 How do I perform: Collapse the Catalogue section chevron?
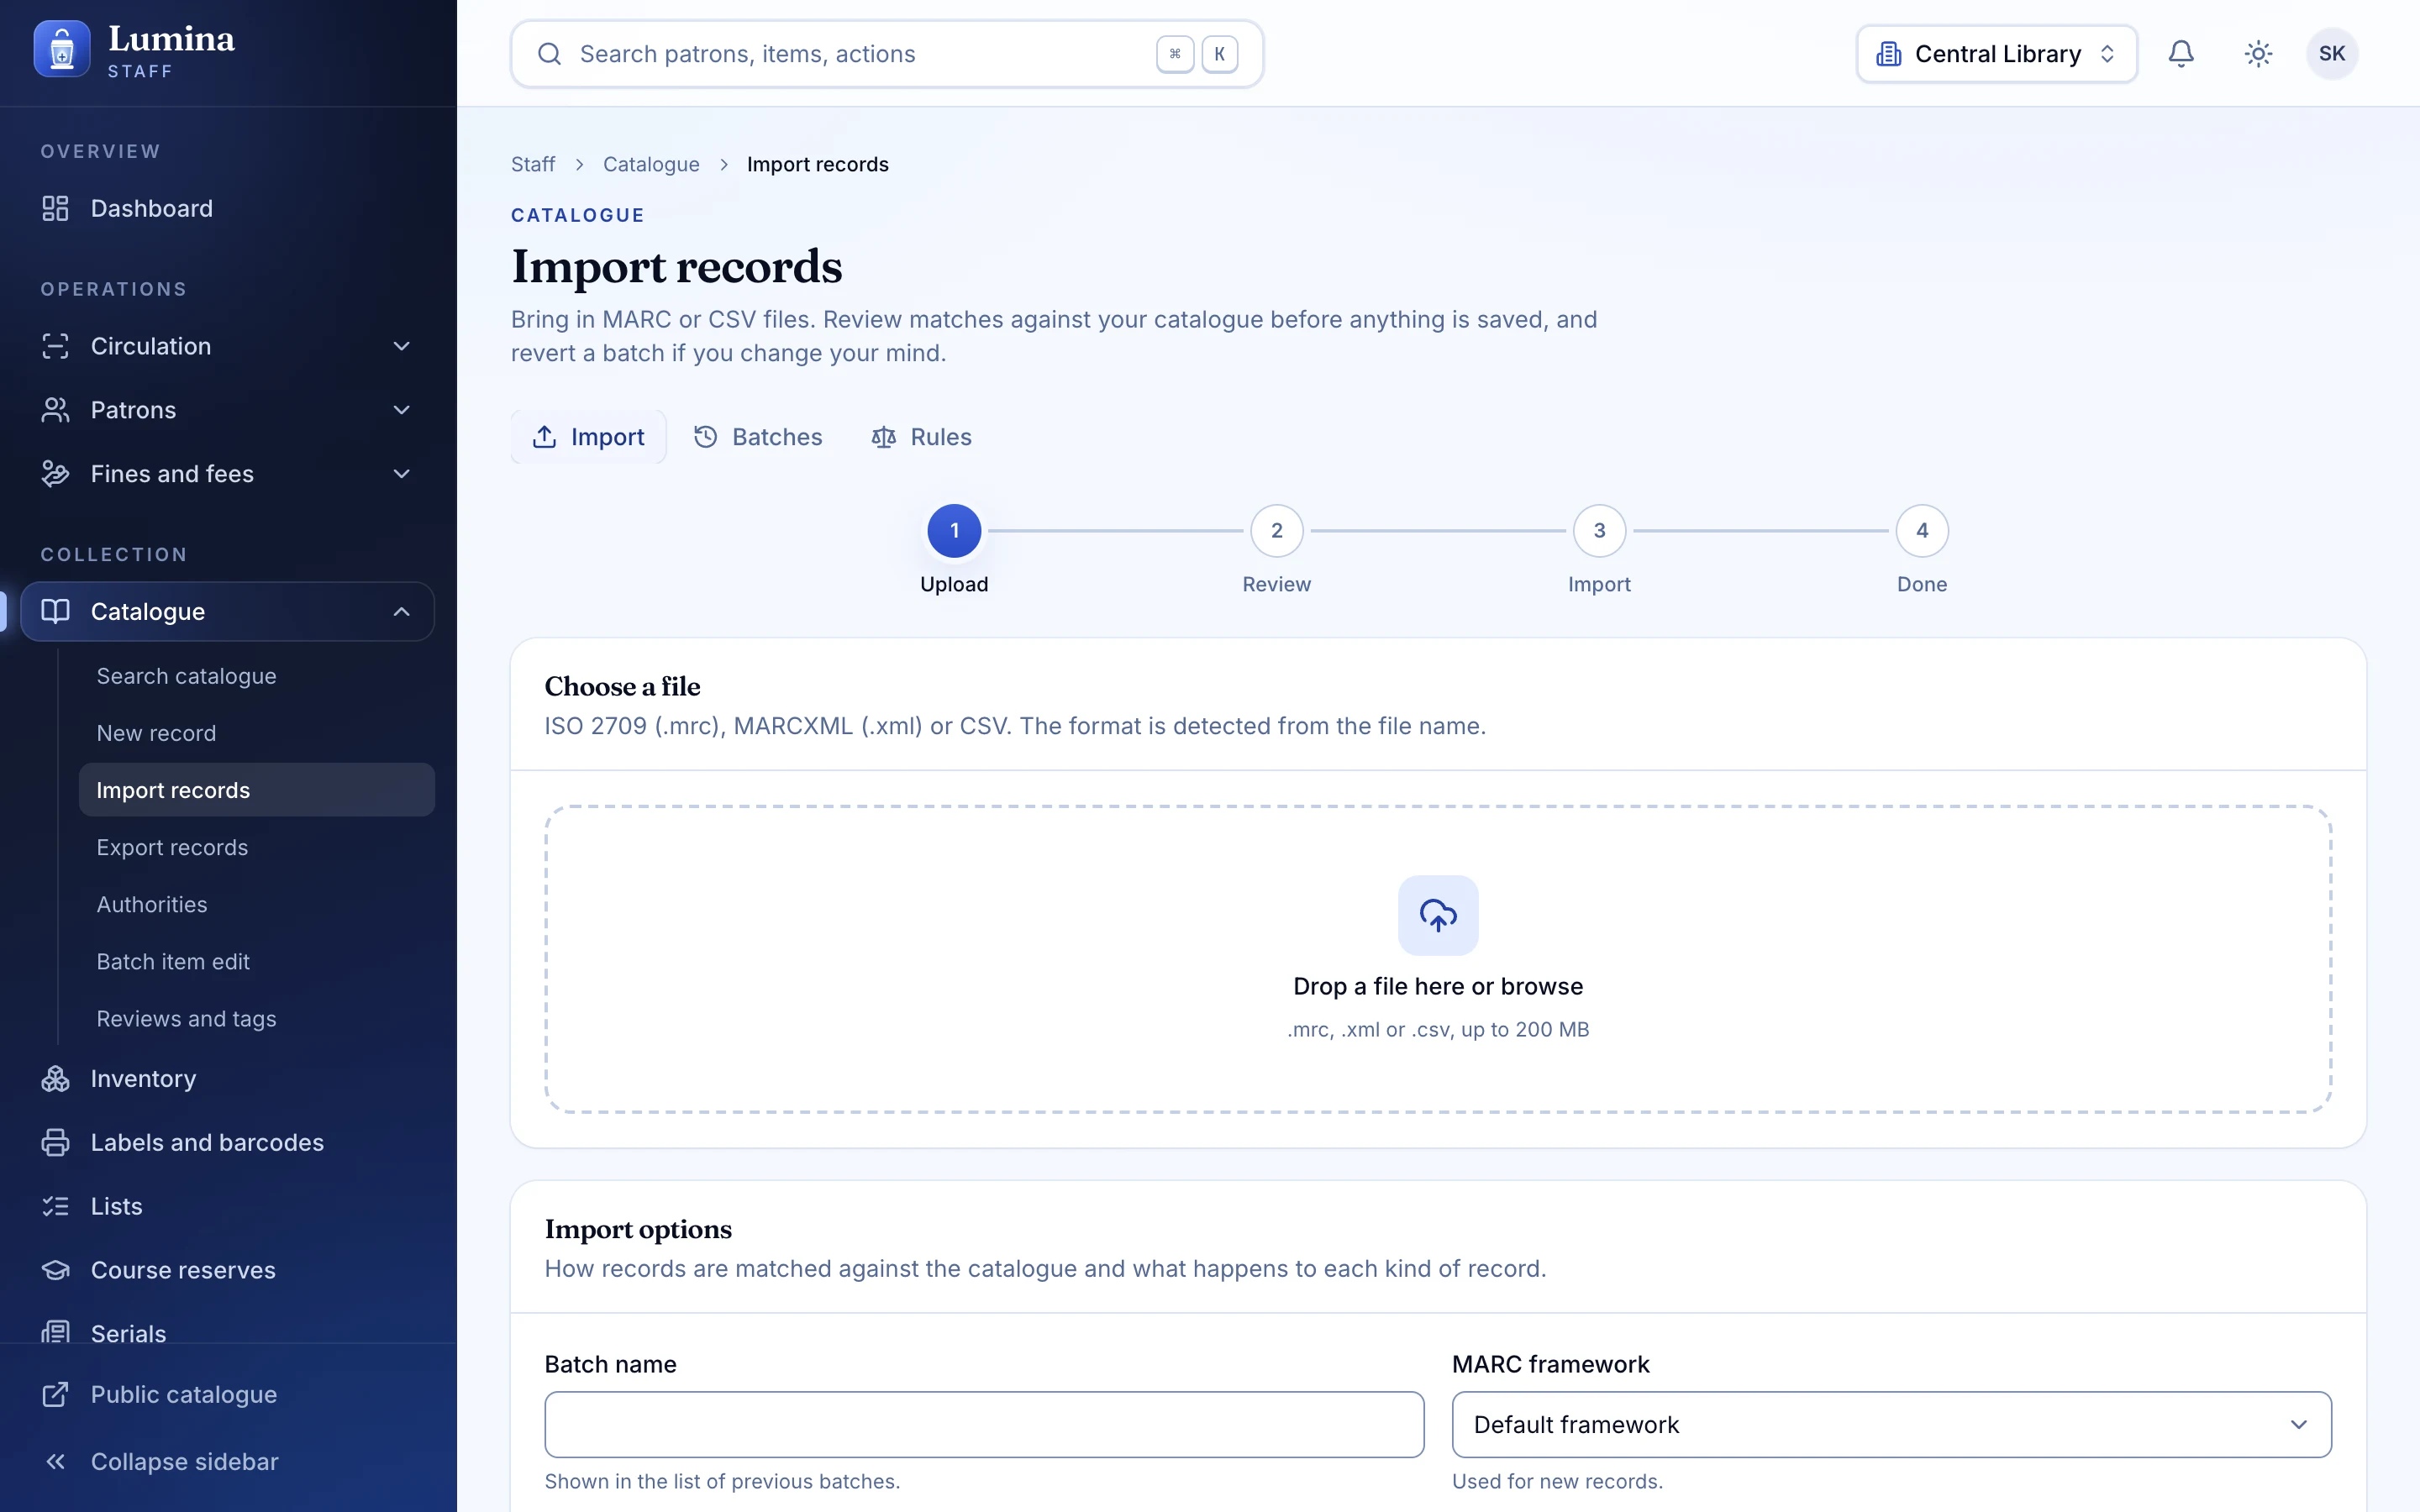coord(401,611)
